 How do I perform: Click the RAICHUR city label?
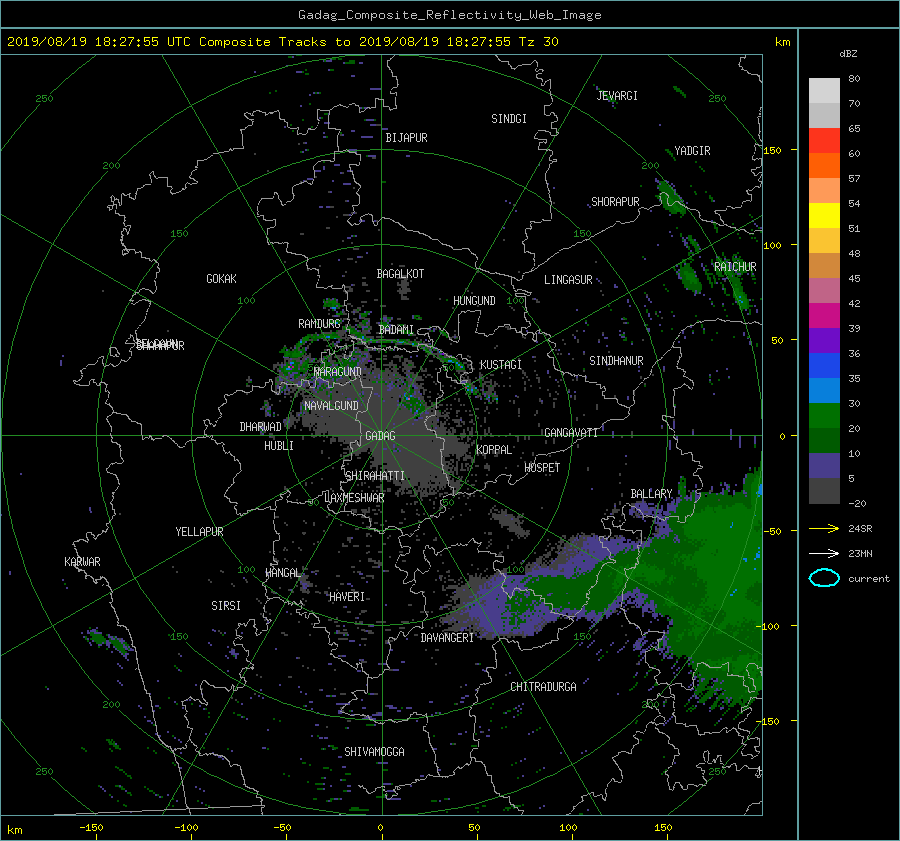tap(735, 267)
